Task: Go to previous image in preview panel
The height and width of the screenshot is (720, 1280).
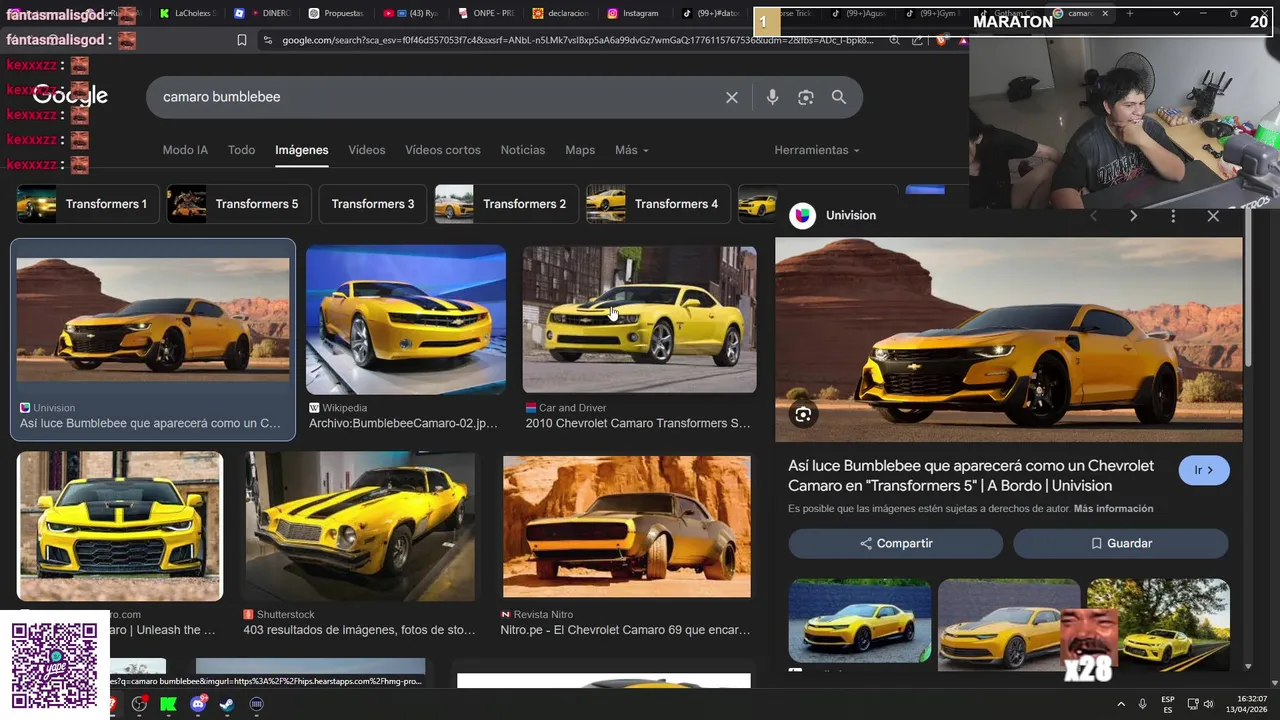Action: pyautogui.click(x=1093, y=216)
